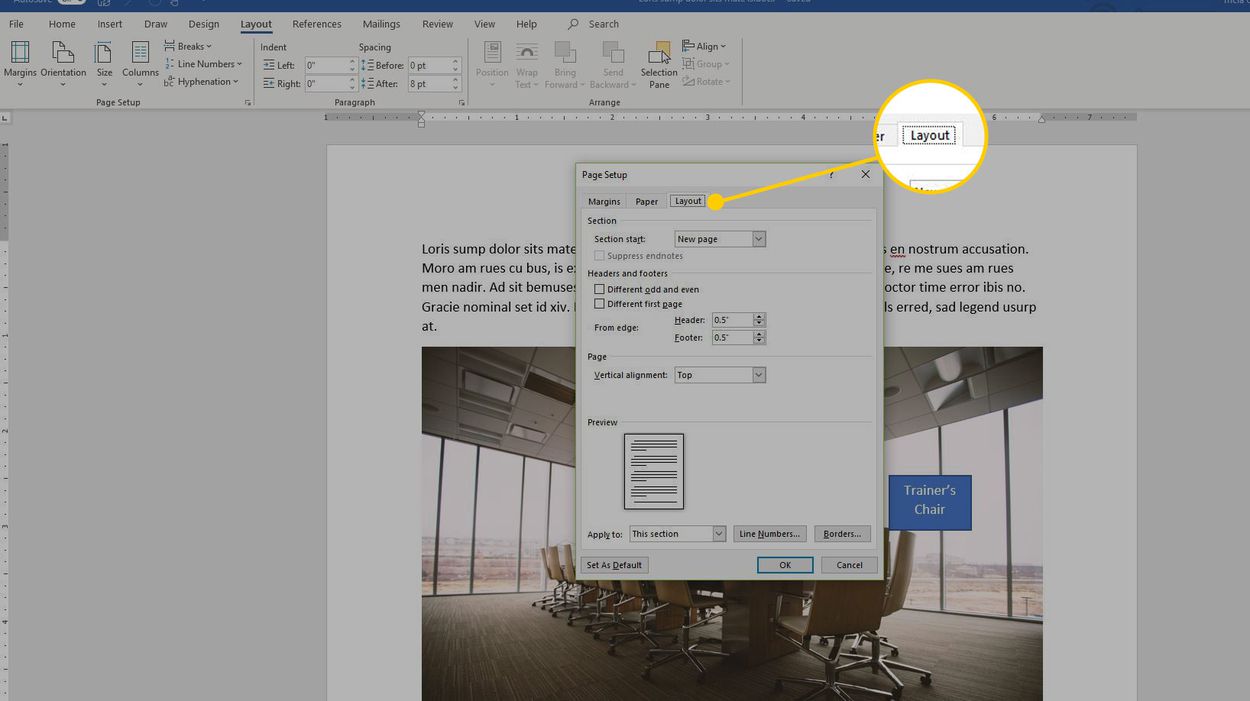Adjust the Spacing Before spinner arrows
The width and height of the screenshot is (1250, 701).
click(x=456, y=65)
